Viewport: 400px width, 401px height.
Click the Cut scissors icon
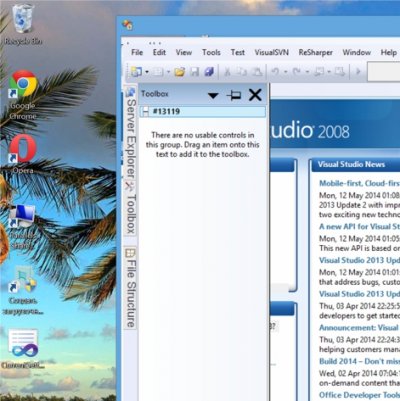click(x=227, y=72)
